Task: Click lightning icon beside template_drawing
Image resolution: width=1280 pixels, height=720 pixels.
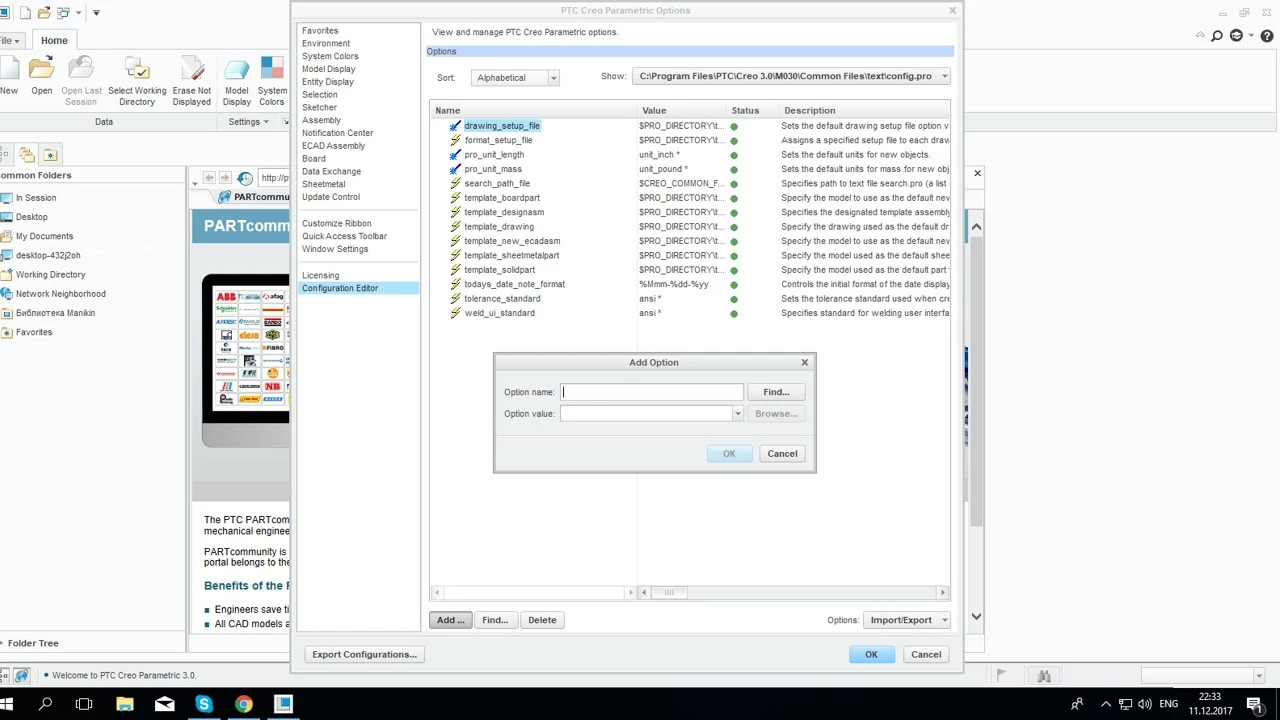Action: pyautogui.click(x=455, y=227)
